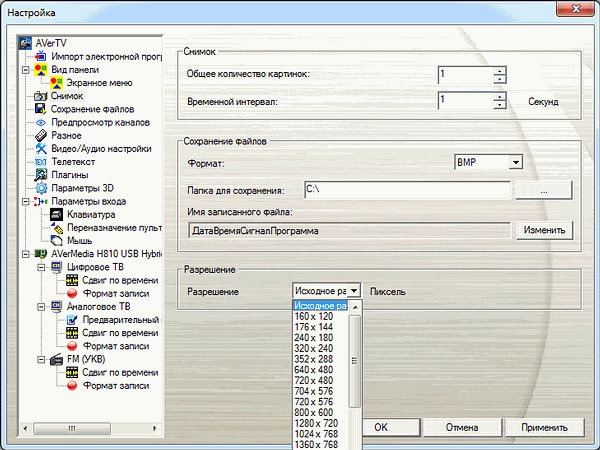Click the OK button

391,427
